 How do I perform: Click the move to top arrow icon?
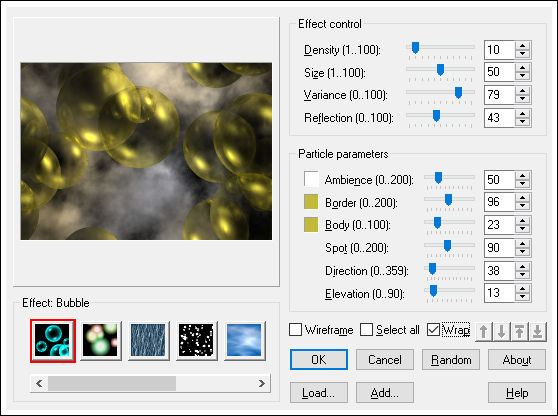(520, 332)
